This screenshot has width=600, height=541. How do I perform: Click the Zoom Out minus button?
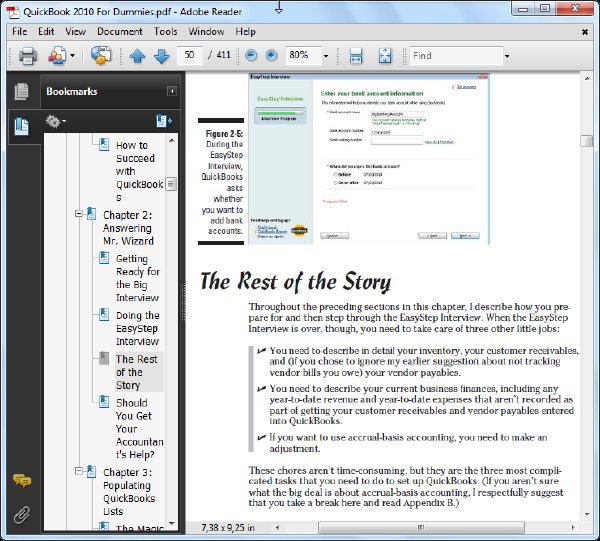(x=251, y=55)
